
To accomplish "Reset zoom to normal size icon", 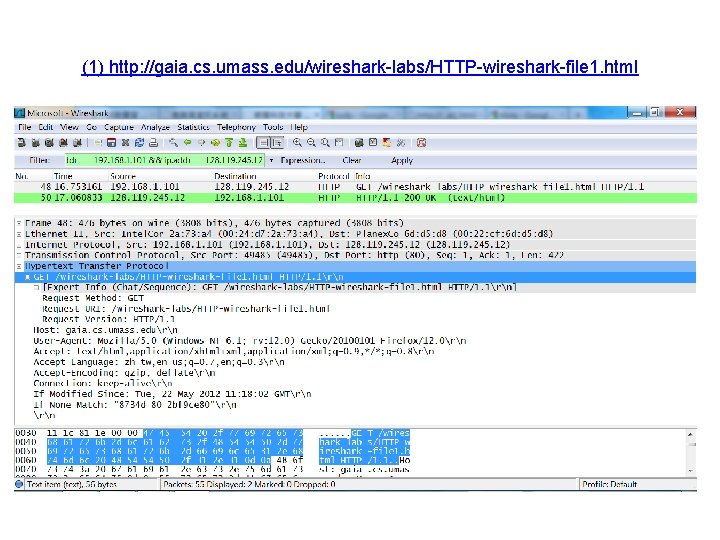I will (325, 143).
